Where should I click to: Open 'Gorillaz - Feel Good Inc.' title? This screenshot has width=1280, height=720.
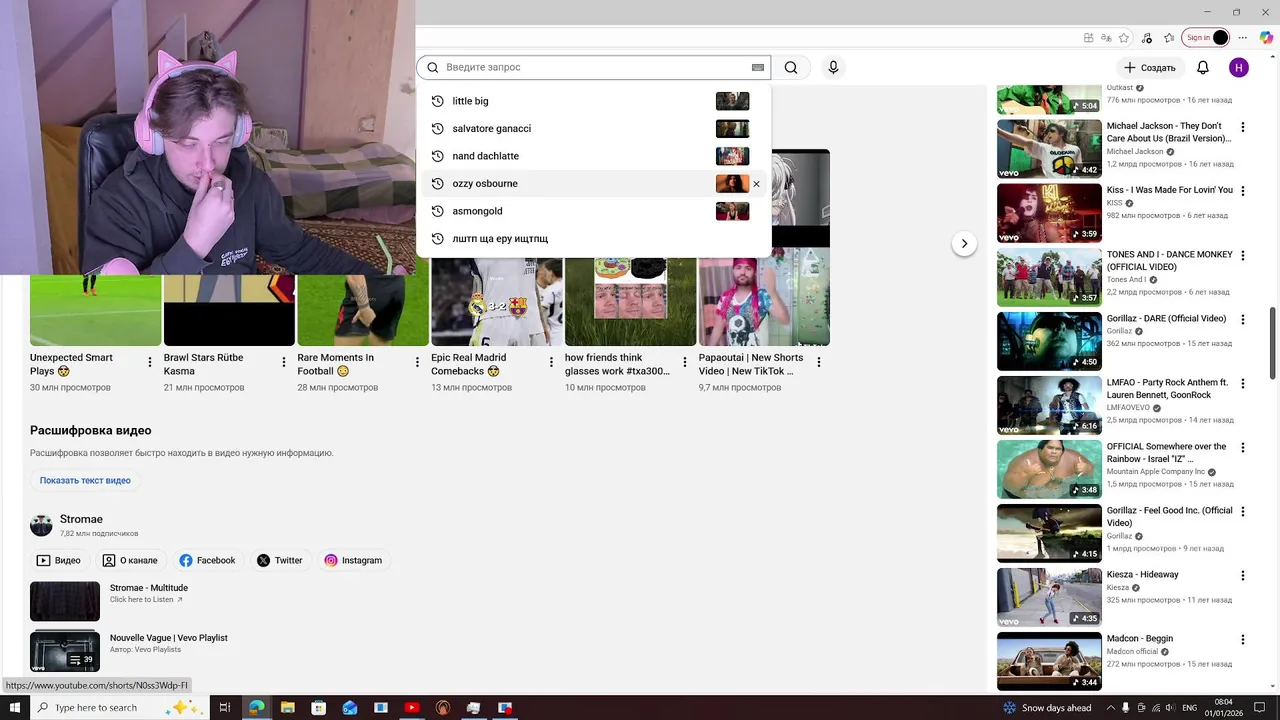click(1169, 516)
